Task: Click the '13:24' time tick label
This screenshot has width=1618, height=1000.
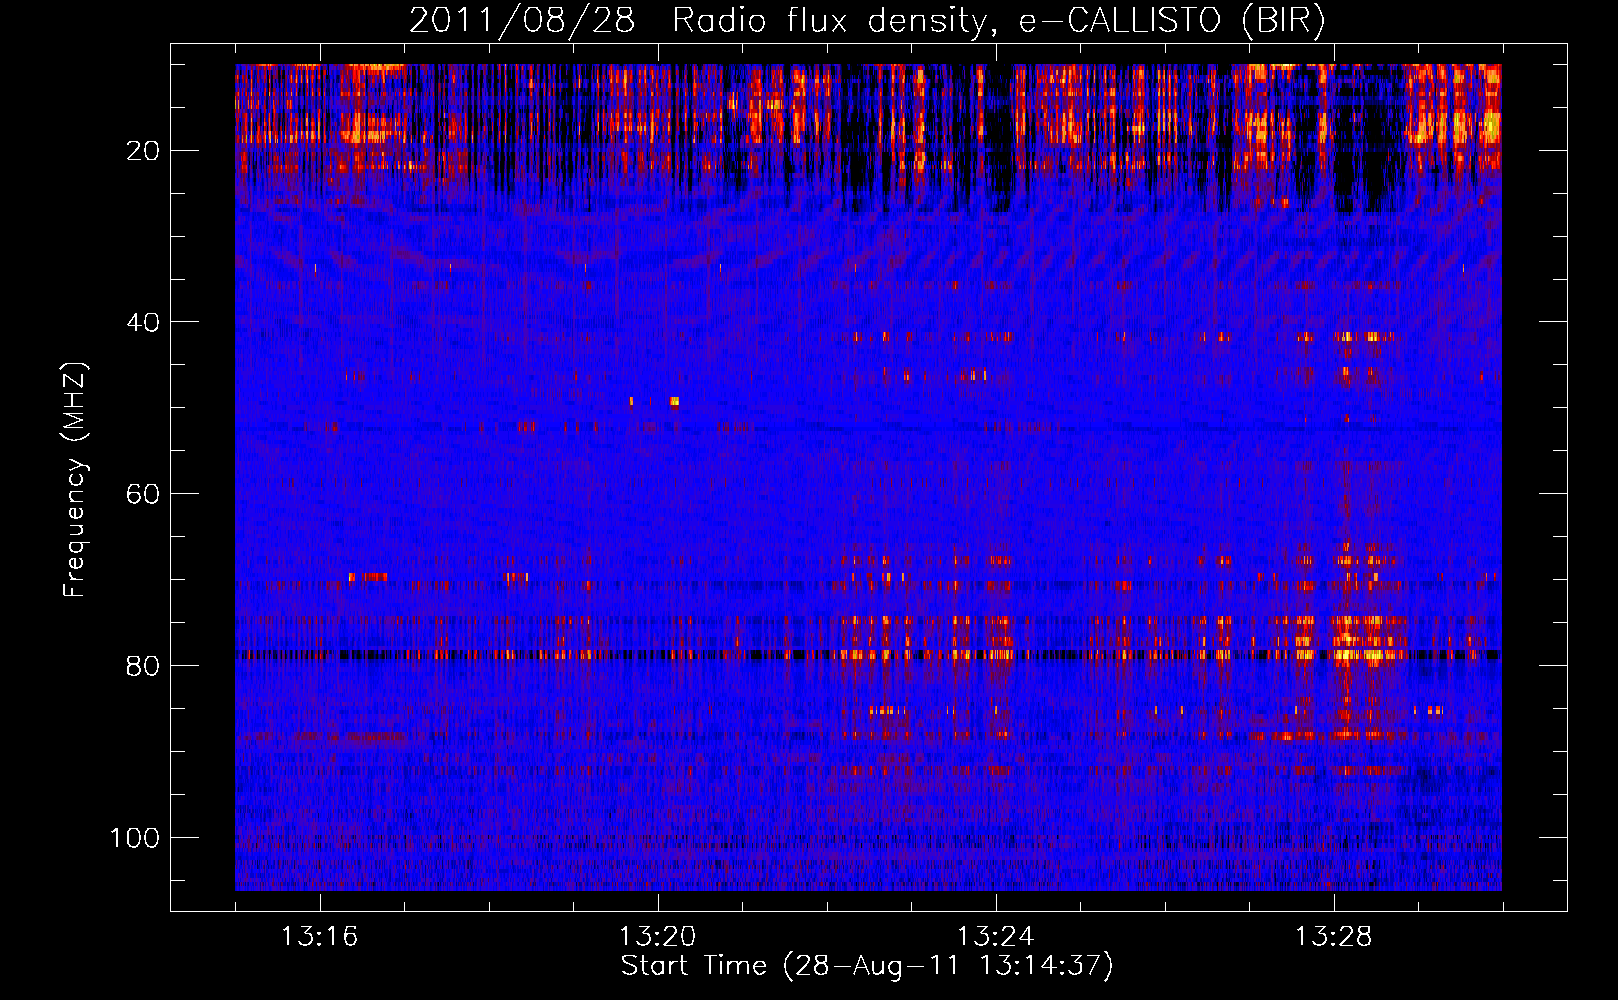Action: click(995, 937)
